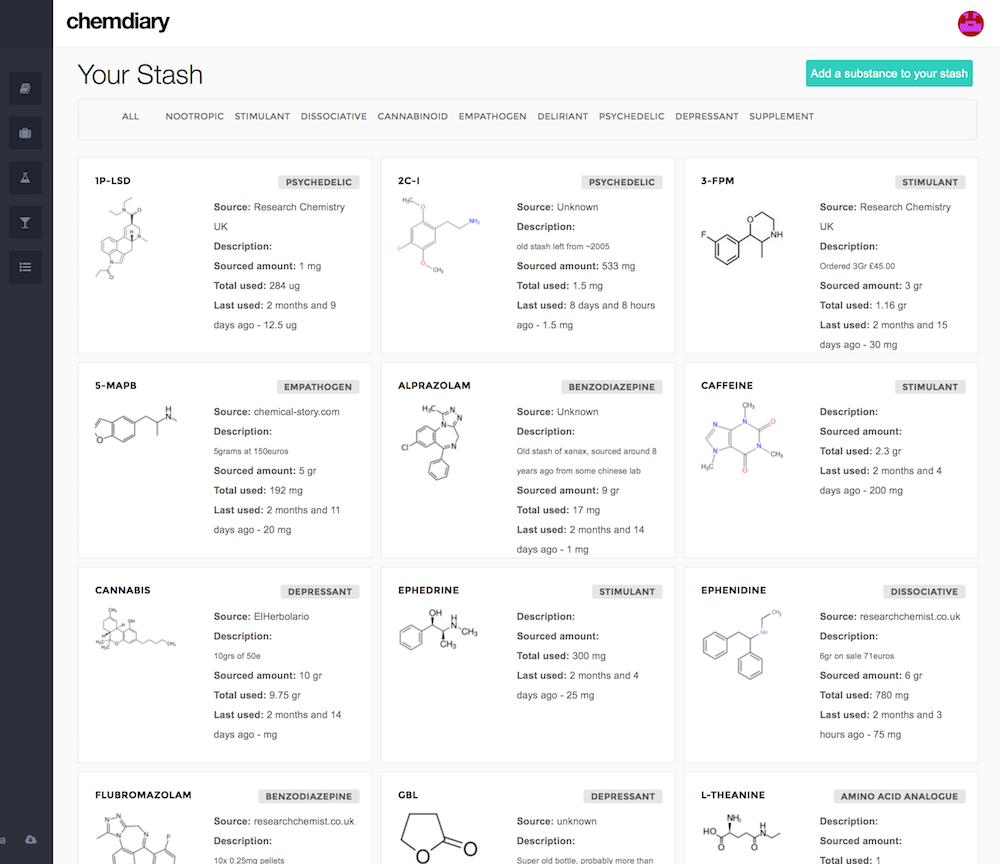The width and height of the screenshot is (1000, 864).
Task: Click the briefcase stash sidebar icon
Action: click(25, 133)
